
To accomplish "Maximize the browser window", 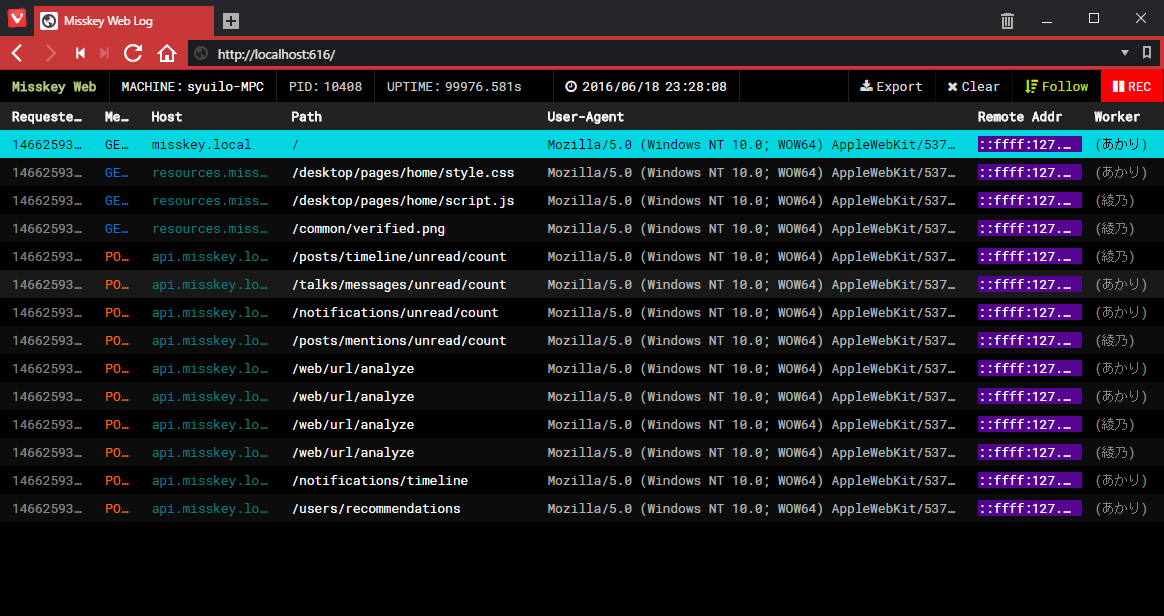I will point(1093,19).
